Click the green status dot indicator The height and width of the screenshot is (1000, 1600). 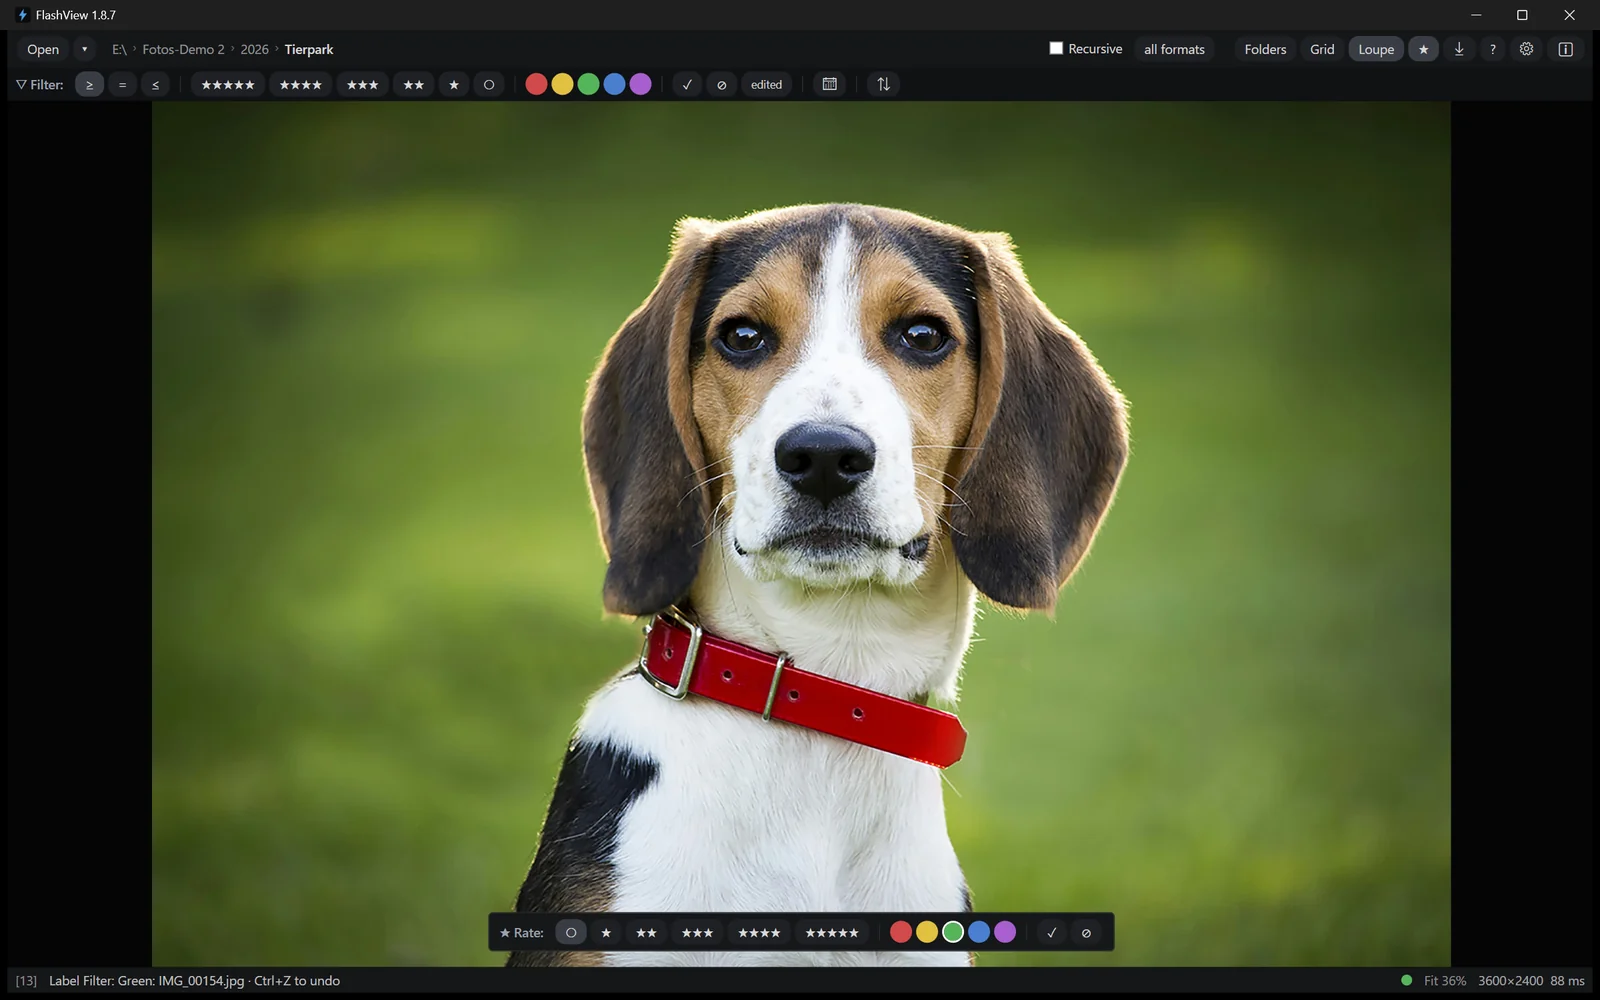[1407, 980]
